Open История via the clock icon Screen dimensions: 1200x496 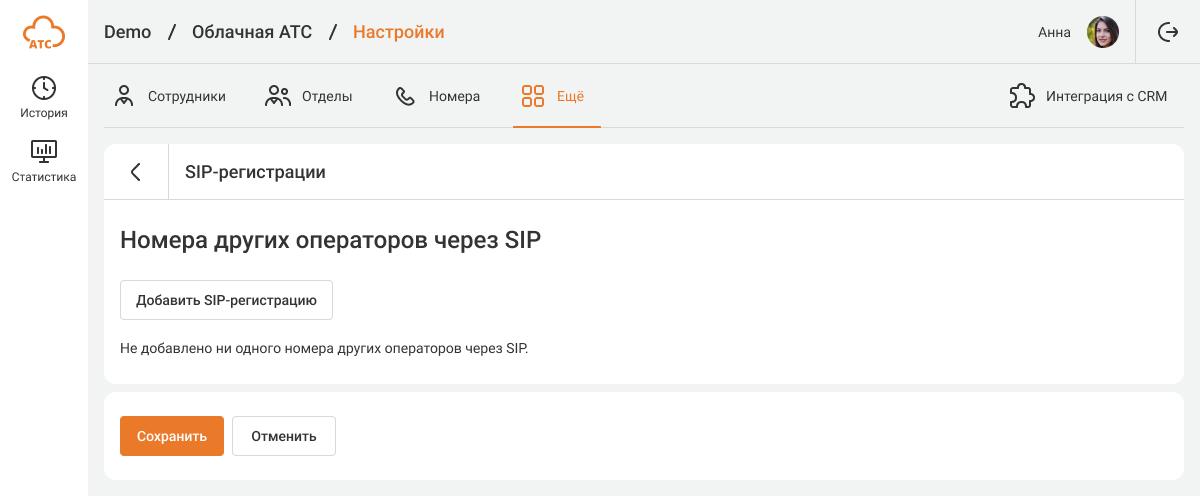click(x=44, y=88)
